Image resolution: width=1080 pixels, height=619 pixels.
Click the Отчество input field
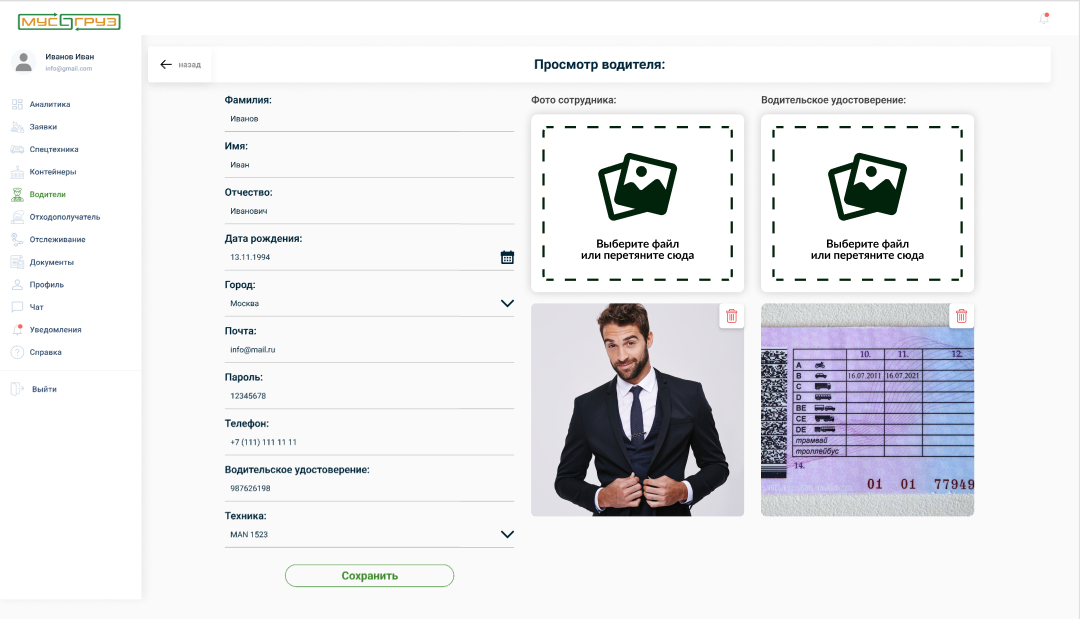[369, 211]
